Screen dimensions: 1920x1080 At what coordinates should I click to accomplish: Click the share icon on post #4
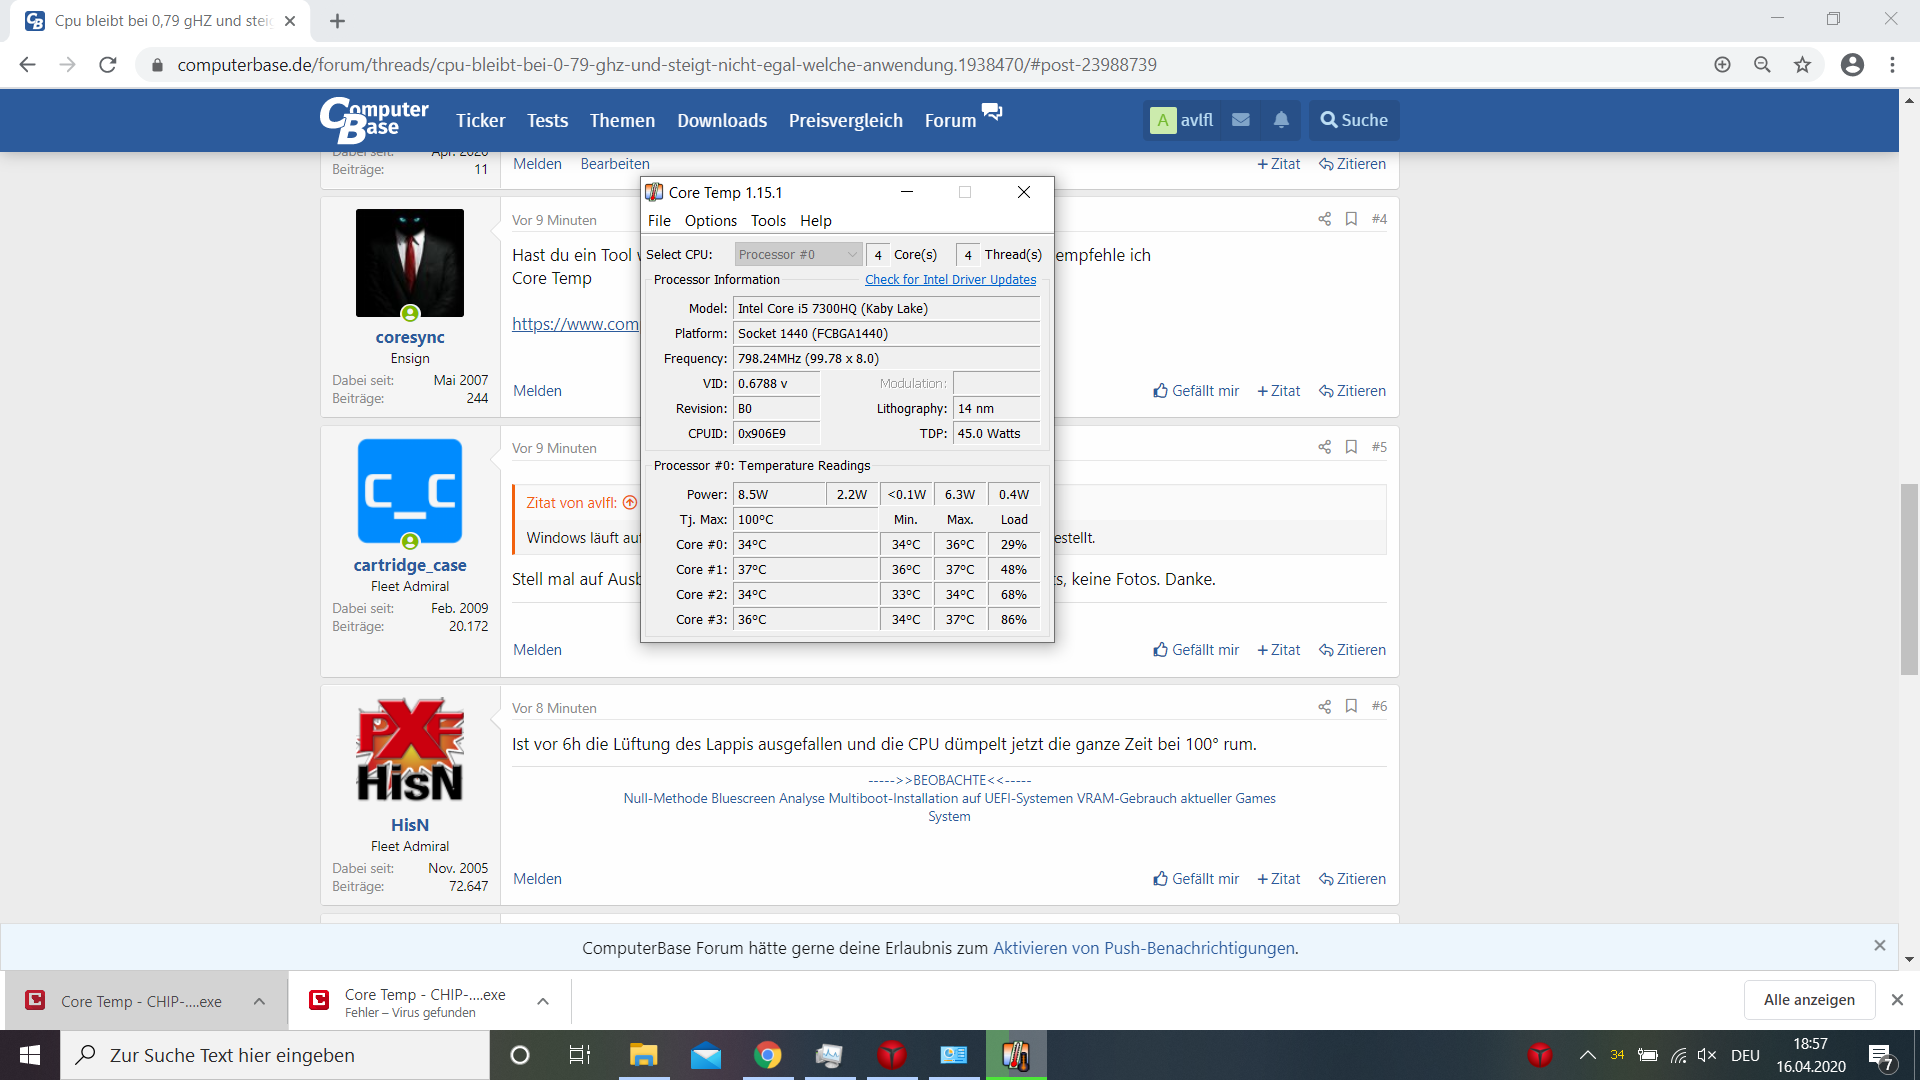click(1324, 219)
